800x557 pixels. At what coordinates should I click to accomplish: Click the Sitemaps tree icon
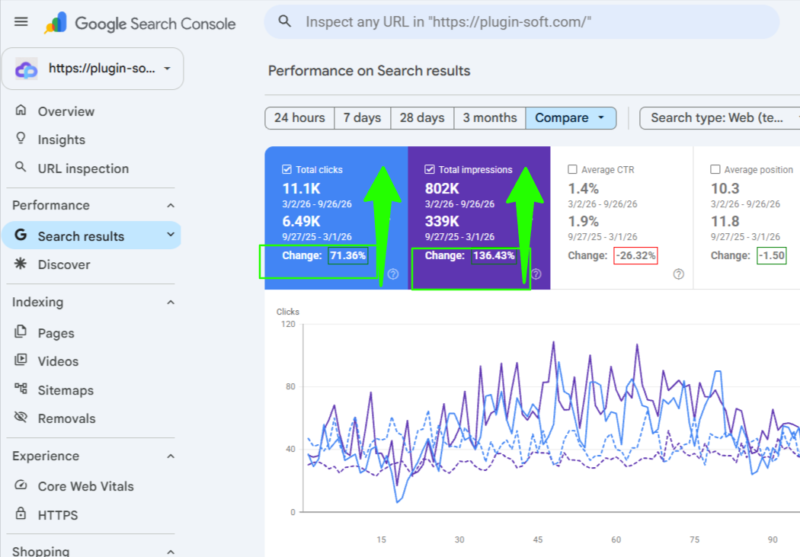[20, 389]
